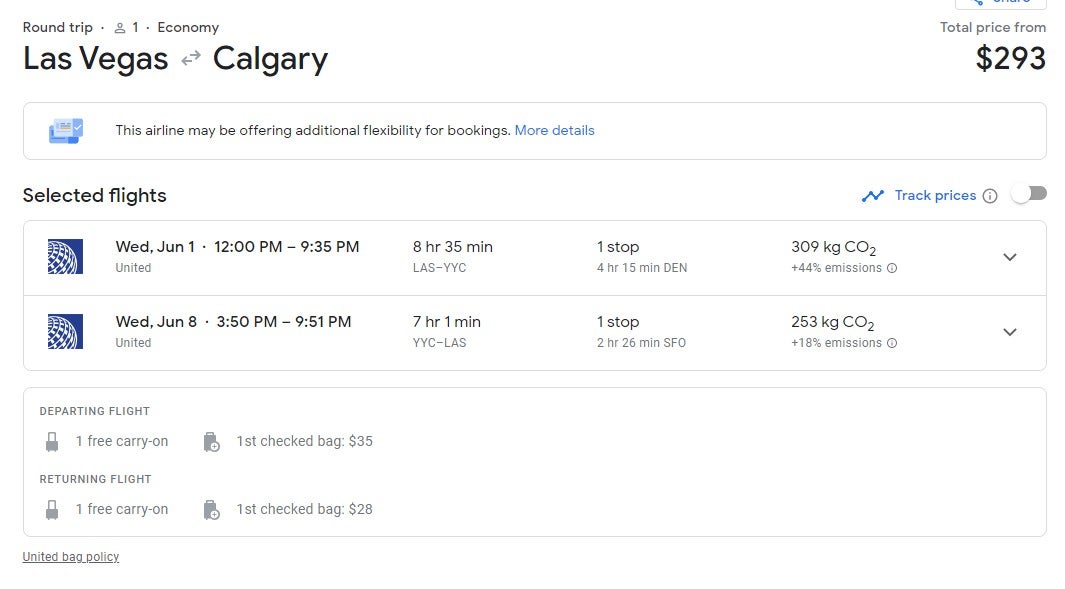Click the round-trip swap arrows icon
Viewport: 1065px width, 589px height.
tap(191, 58)
